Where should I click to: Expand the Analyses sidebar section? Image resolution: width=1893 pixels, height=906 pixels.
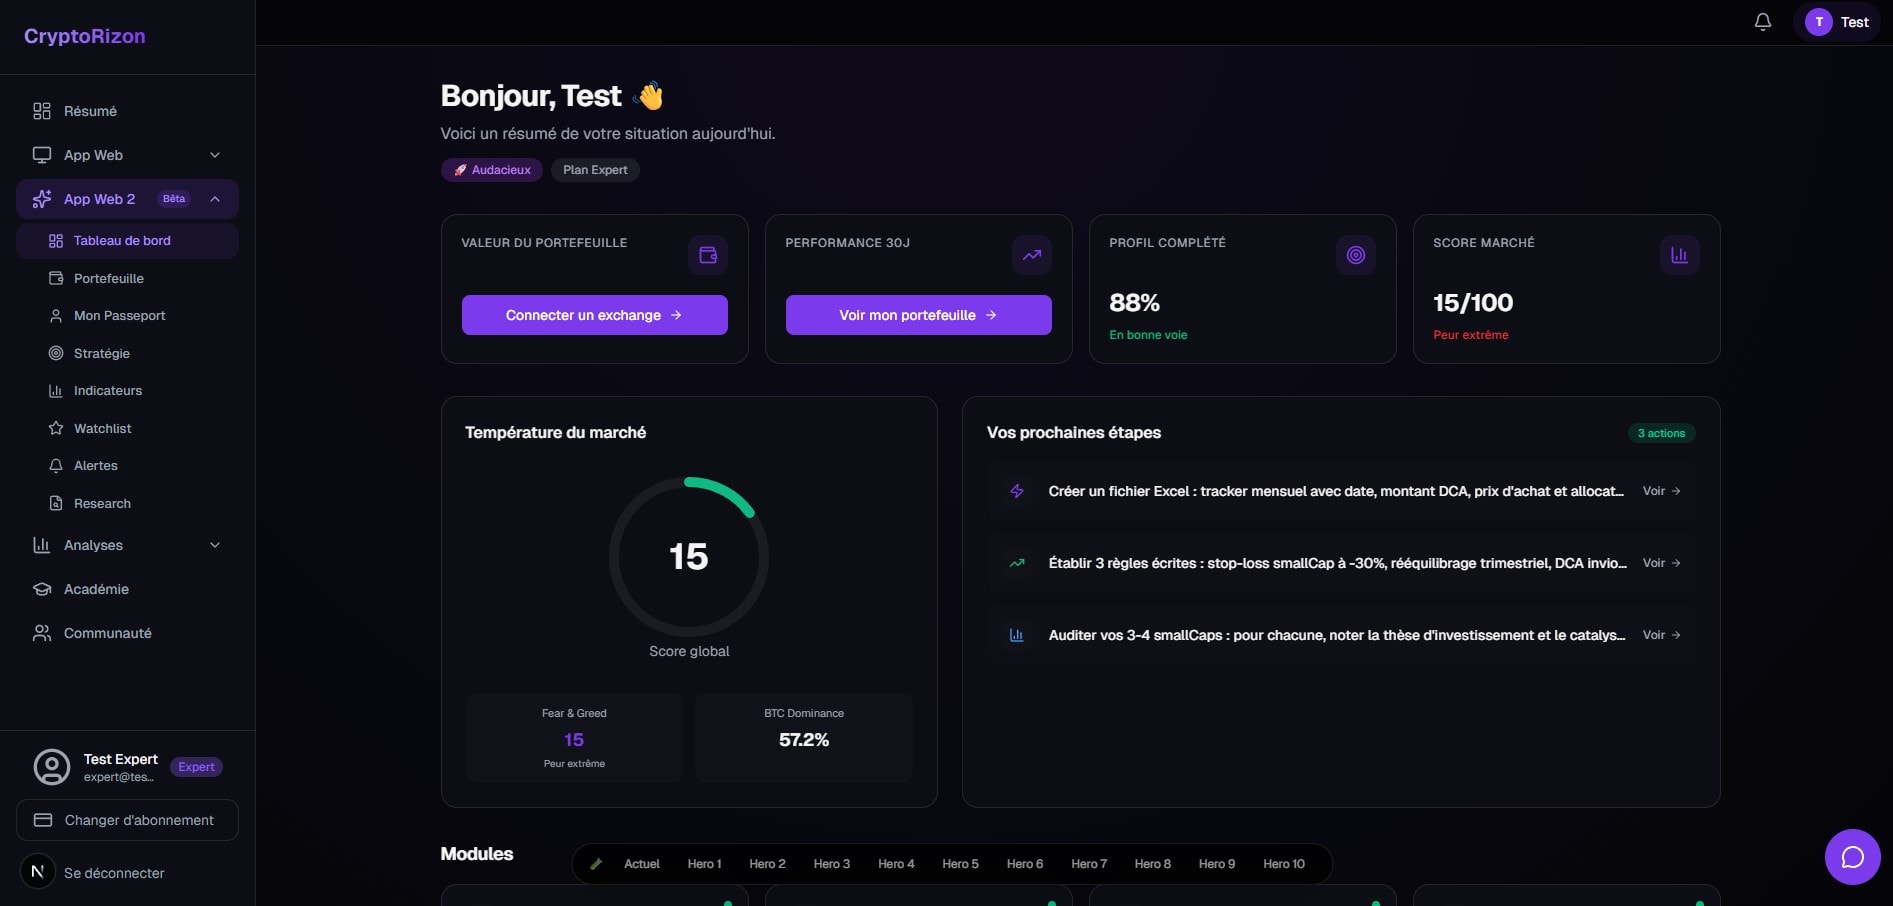click(x=127, y=545)
